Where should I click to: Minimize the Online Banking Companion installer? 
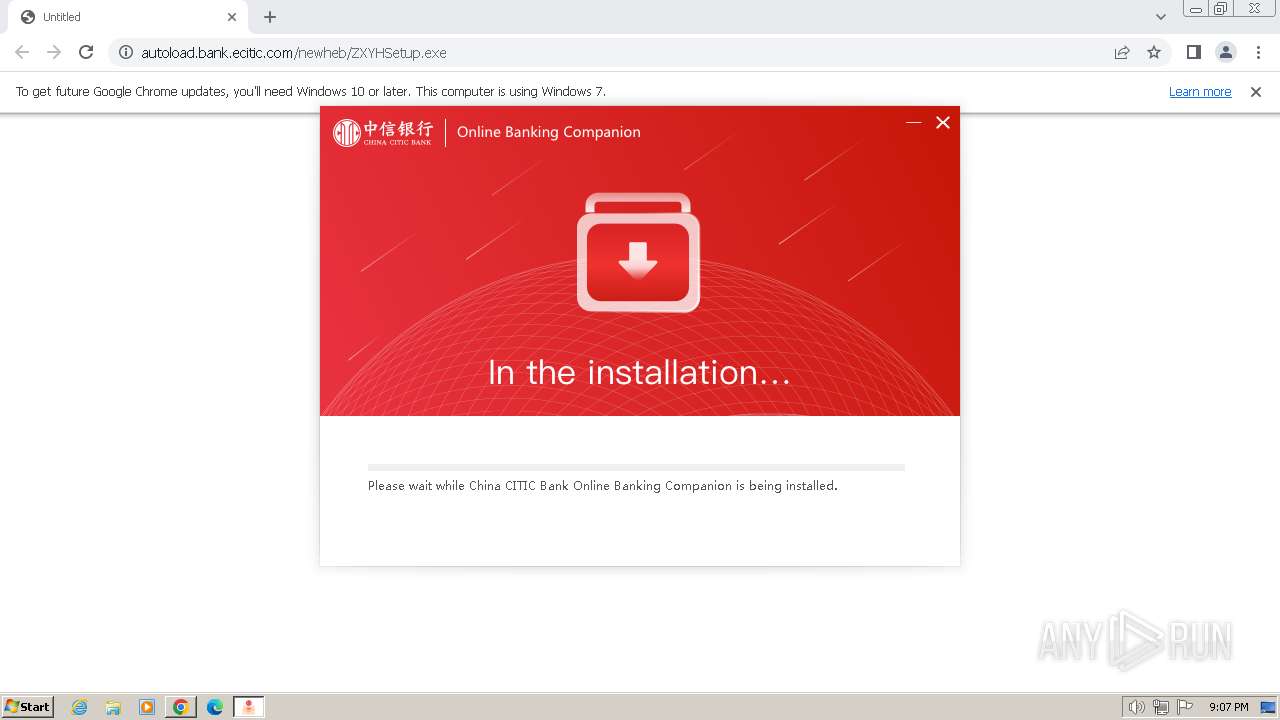point(913,122)
